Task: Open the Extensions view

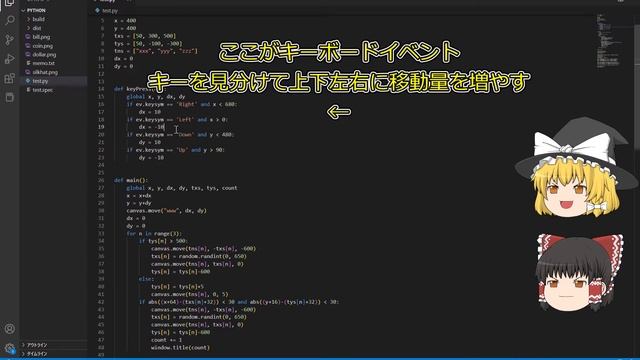Action: pyautogui.click(x=9, y=78)
